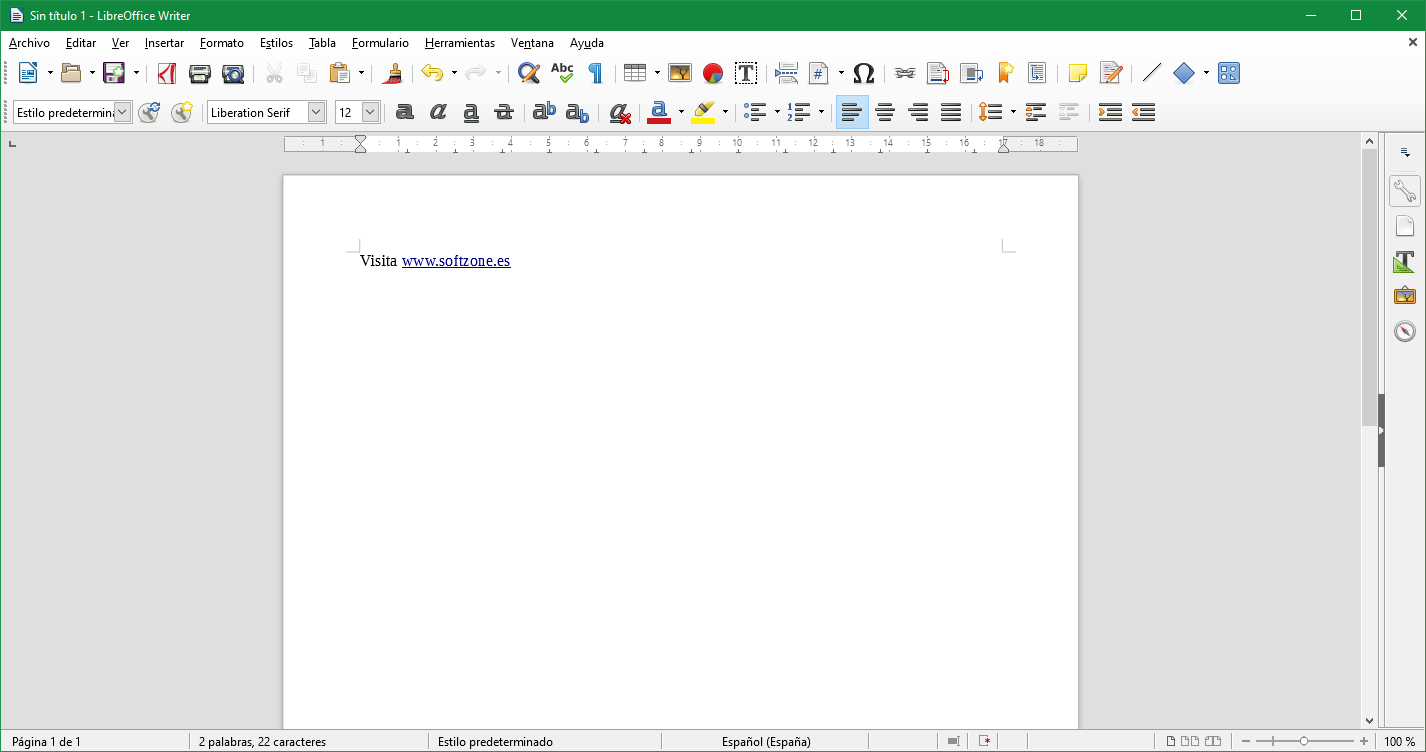
Task: Open the Insertar menu
Action: coord(164,43)
